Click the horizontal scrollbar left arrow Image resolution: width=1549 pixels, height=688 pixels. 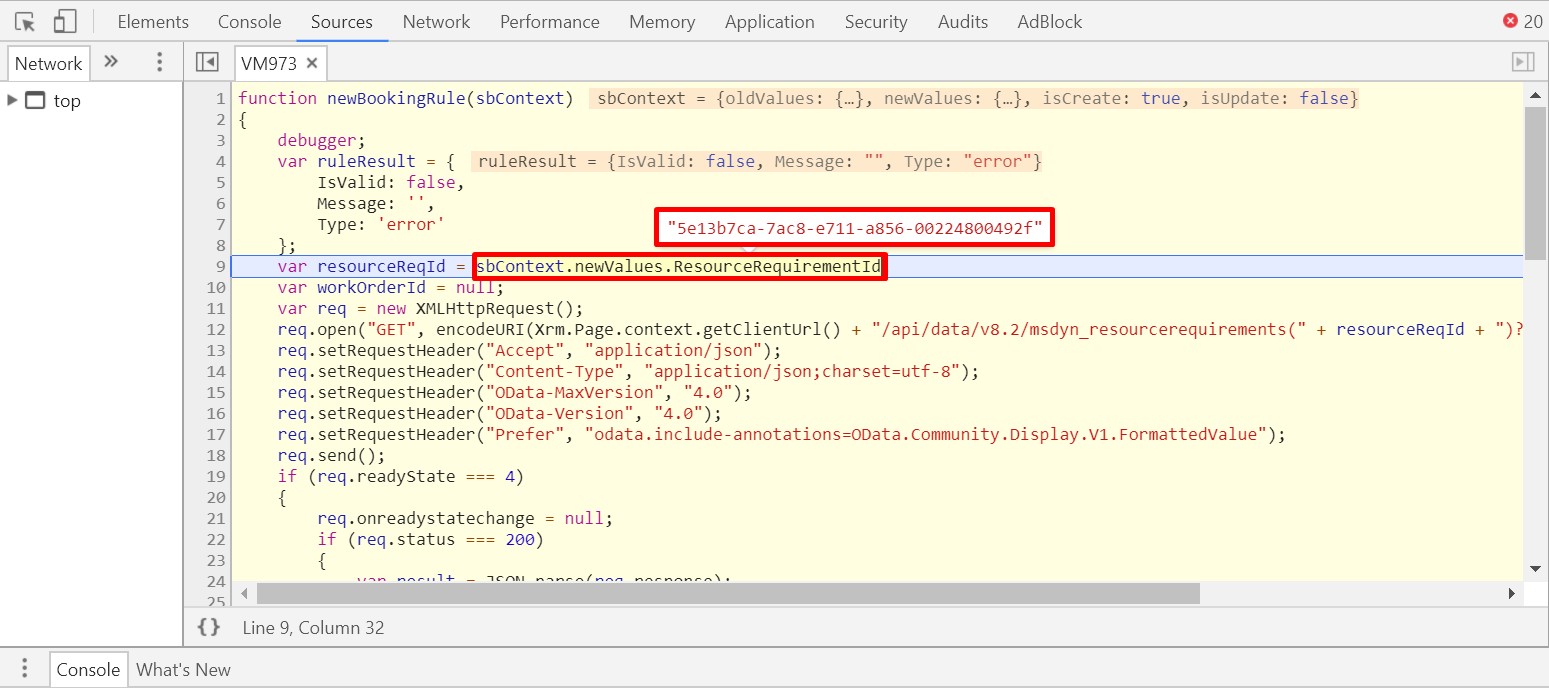[242, 594]
